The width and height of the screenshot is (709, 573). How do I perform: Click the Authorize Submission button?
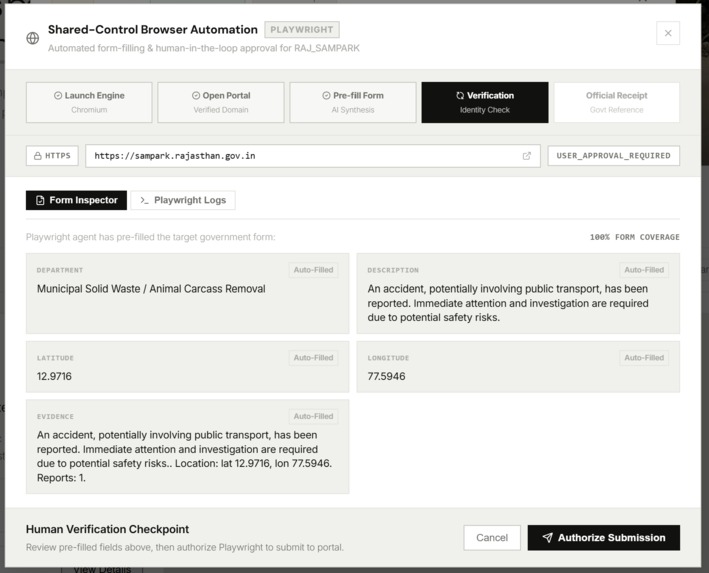coord(604,538)
